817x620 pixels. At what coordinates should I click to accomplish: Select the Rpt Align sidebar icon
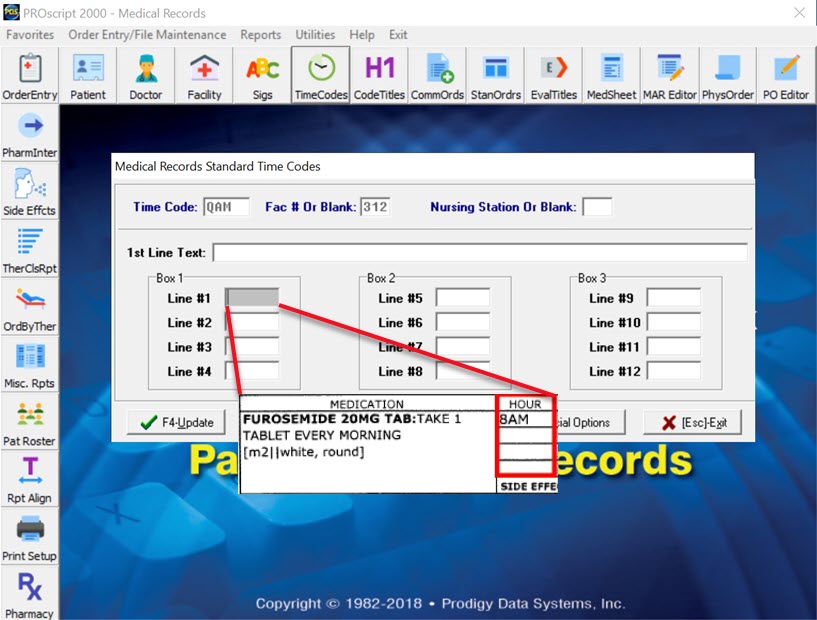(x=30, y=479)
